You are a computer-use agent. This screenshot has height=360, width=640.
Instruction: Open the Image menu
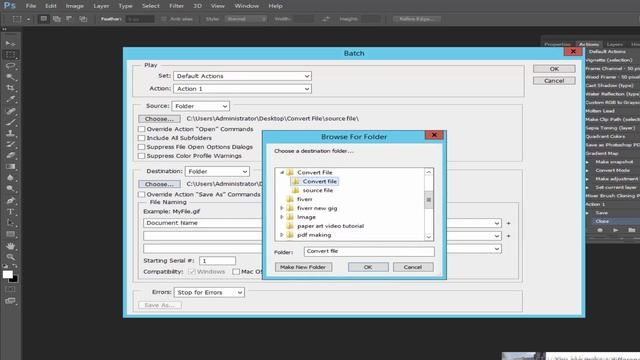[74, 6]
